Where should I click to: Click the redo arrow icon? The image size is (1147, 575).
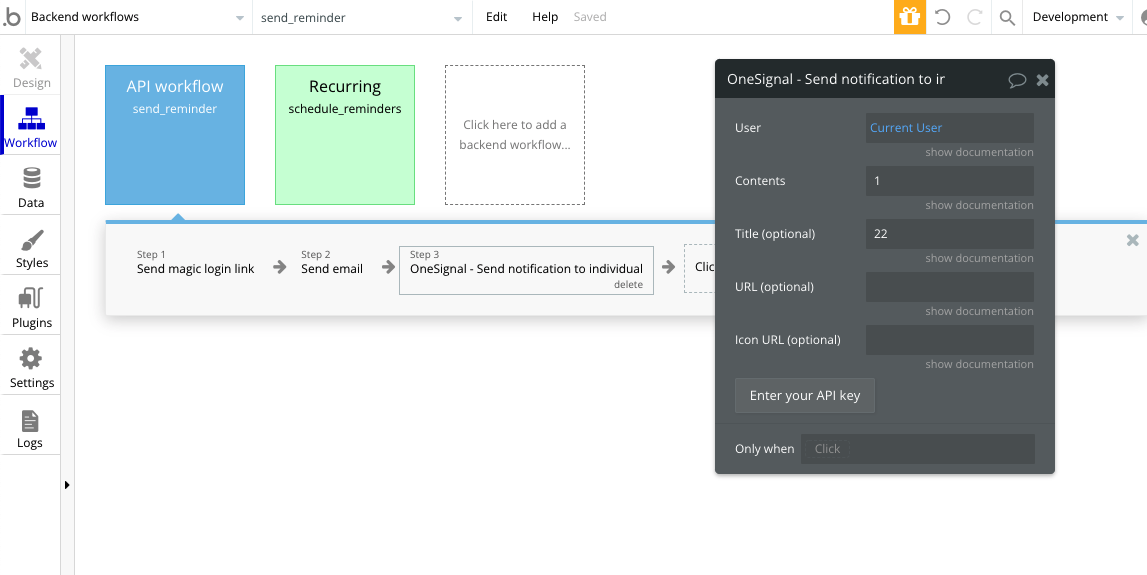click(974, 17)
